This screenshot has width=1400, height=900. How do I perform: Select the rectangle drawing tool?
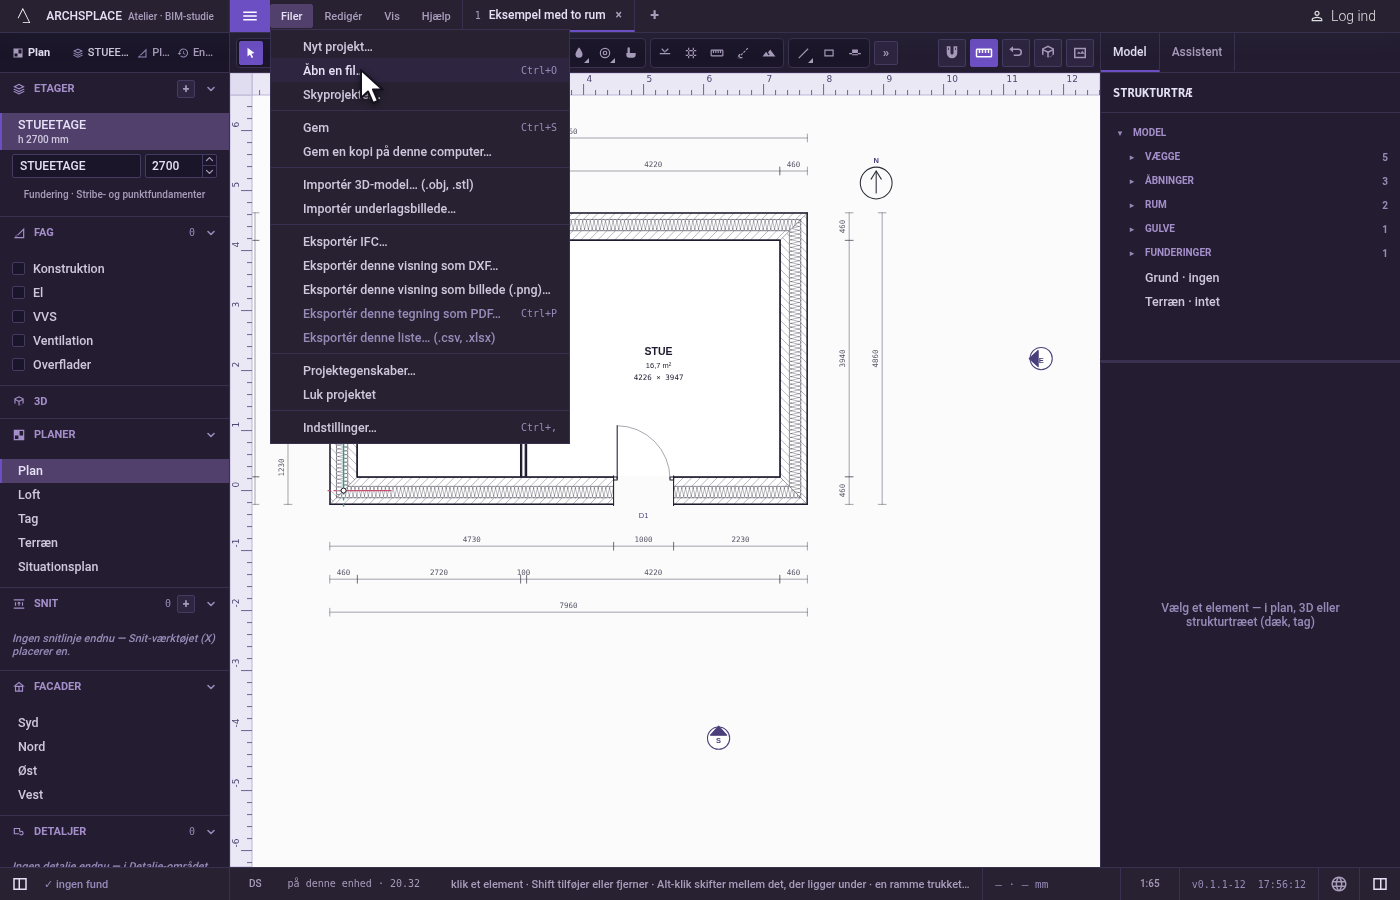coord(829,53)
